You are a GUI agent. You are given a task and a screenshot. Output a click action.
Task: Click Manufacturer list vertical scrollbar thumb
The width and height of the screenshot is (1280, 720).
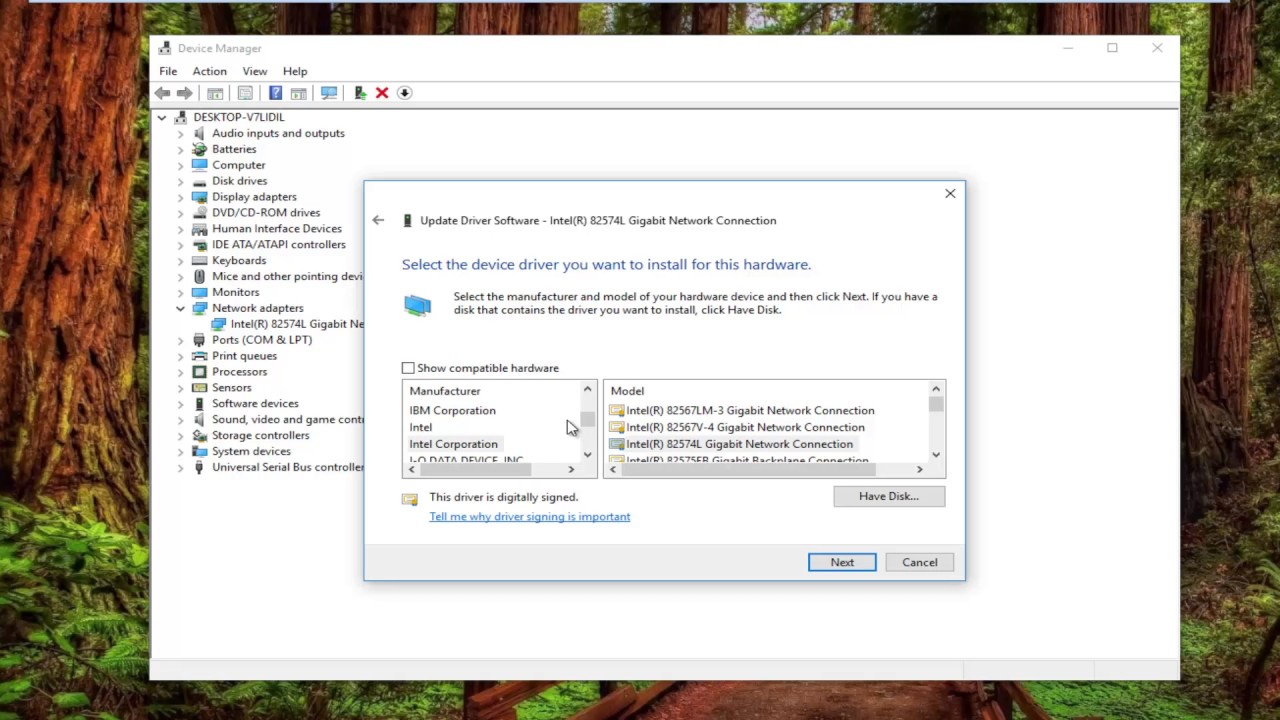(x=588, y=420)
